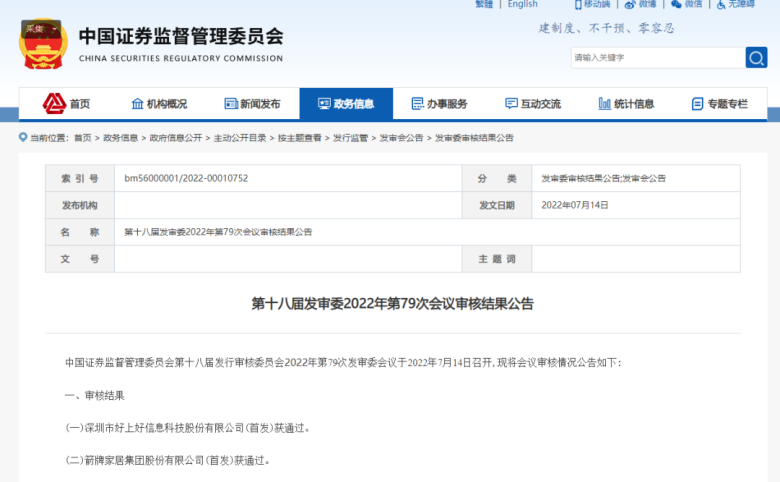Open the 移动端 mobile version link
780x482 pixels.
click(x=591, y=4)
